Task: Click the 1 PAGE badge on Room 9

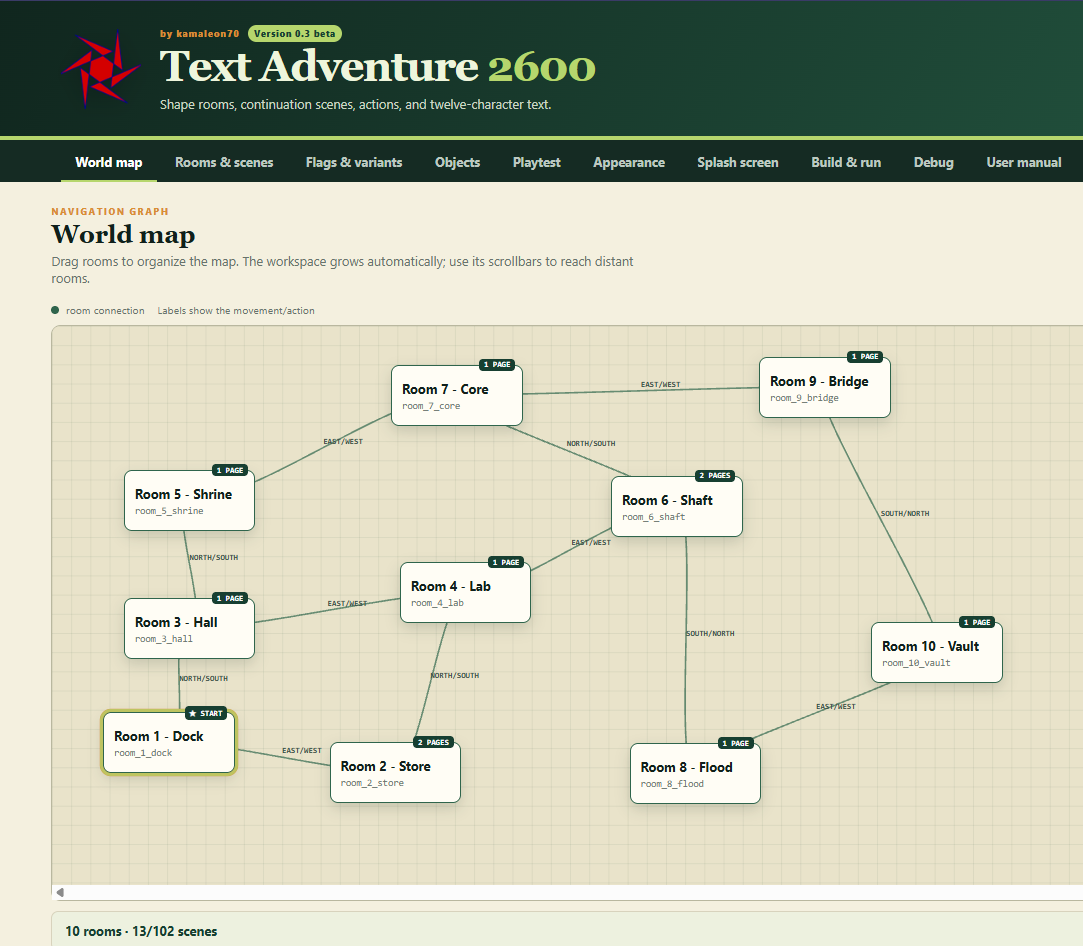Action: coord(865,357)
